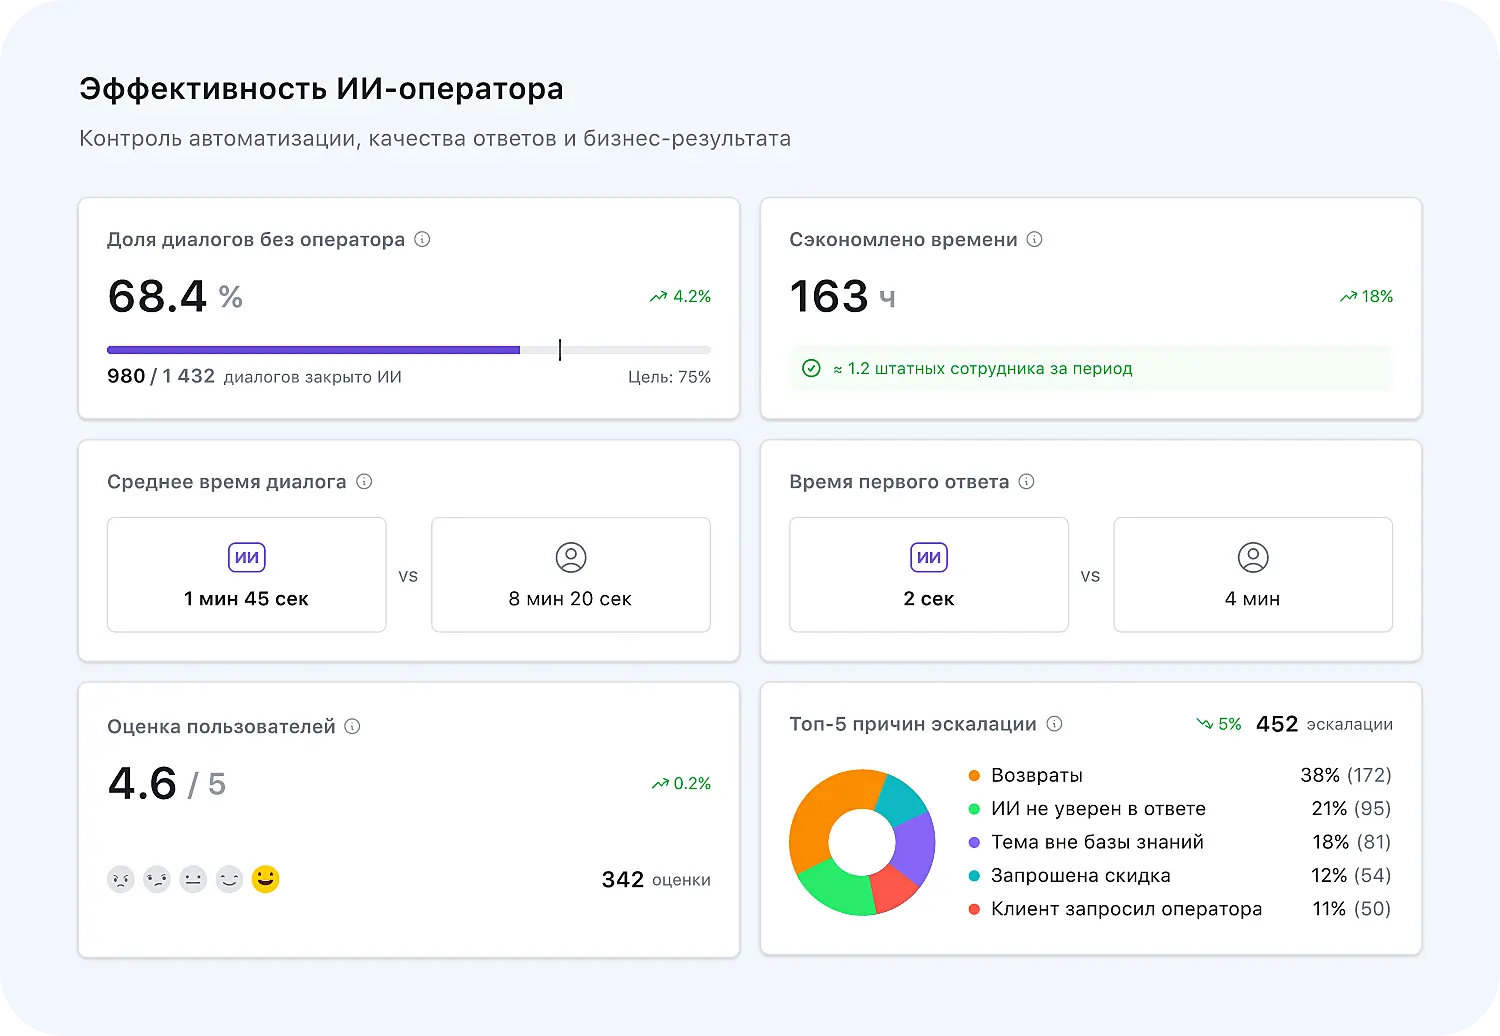Select the angry face rating emoji
The width and height of the screenshot is (1500, 1036).
pyautogui.click(x=121, y=879)
